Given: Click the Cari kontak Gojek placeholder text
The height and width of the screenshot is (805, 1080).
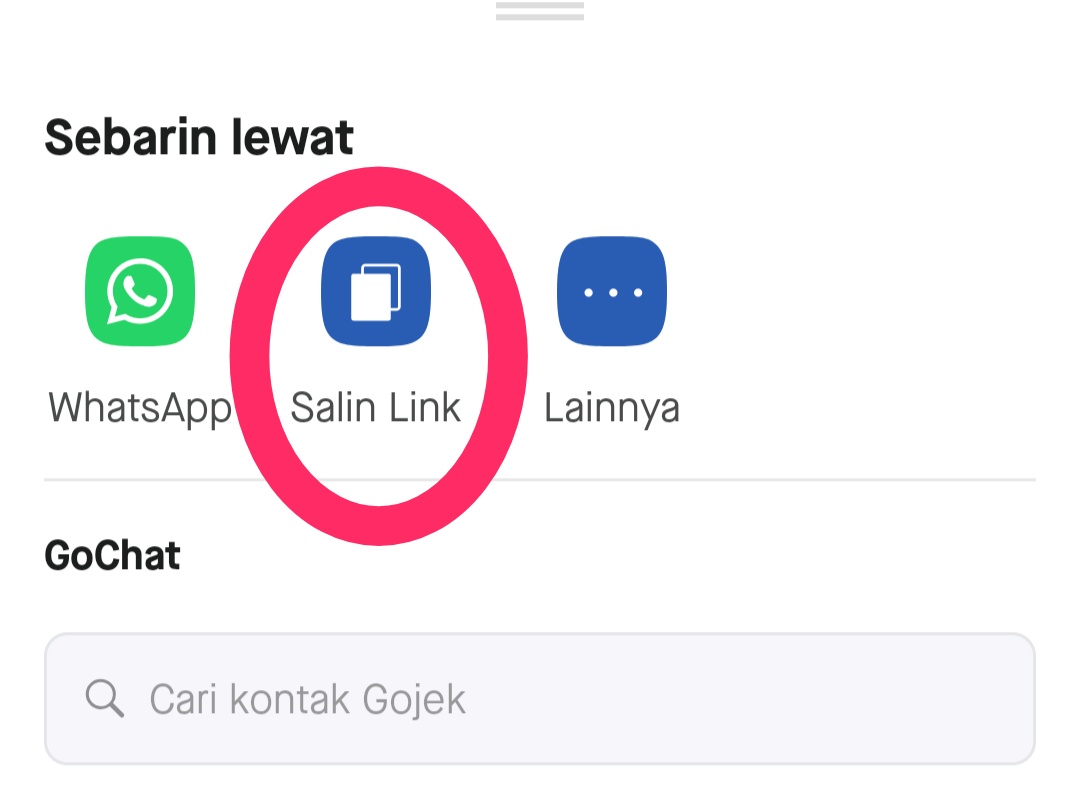Looking at the screenshot, I should [x=308, y=700].
